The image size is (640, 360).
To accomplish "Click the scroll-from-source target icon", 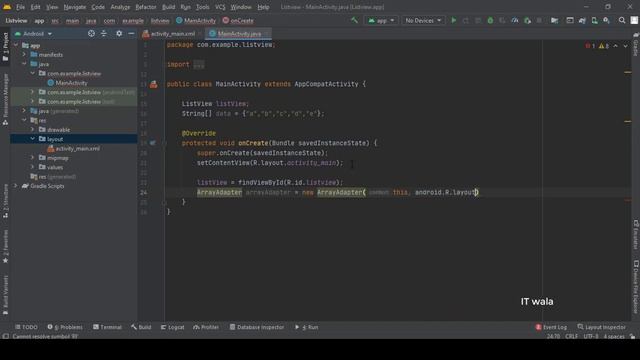I will click(91, 33).
